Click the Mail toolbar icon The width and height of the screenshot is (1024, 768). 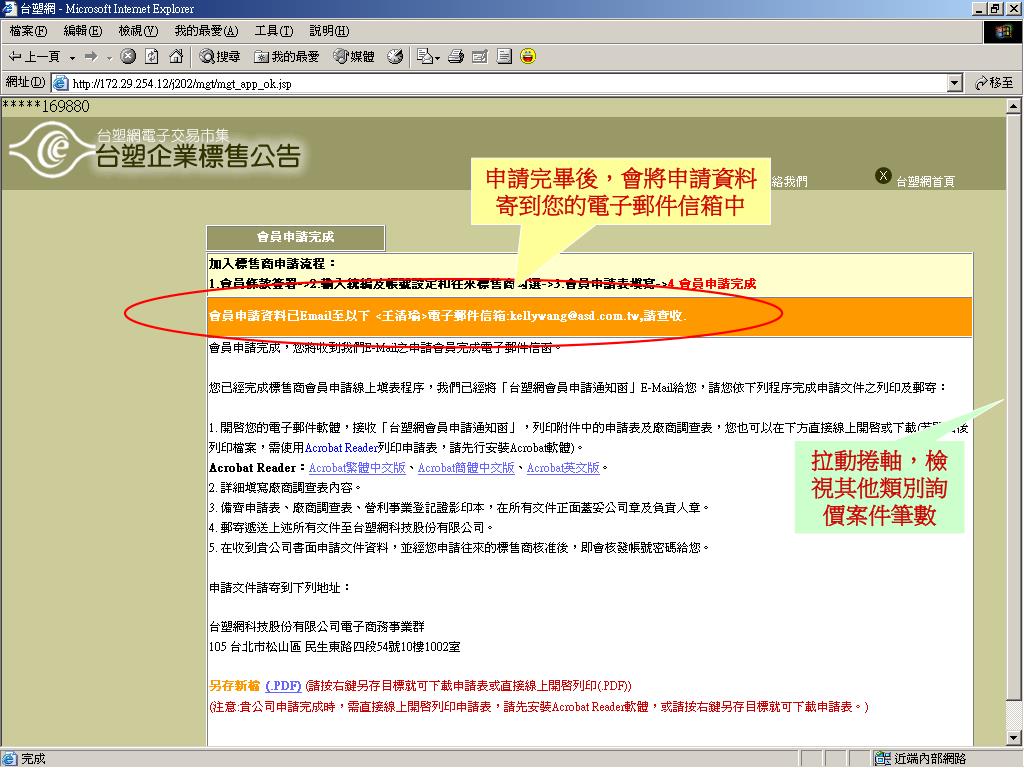click(424, 57)
